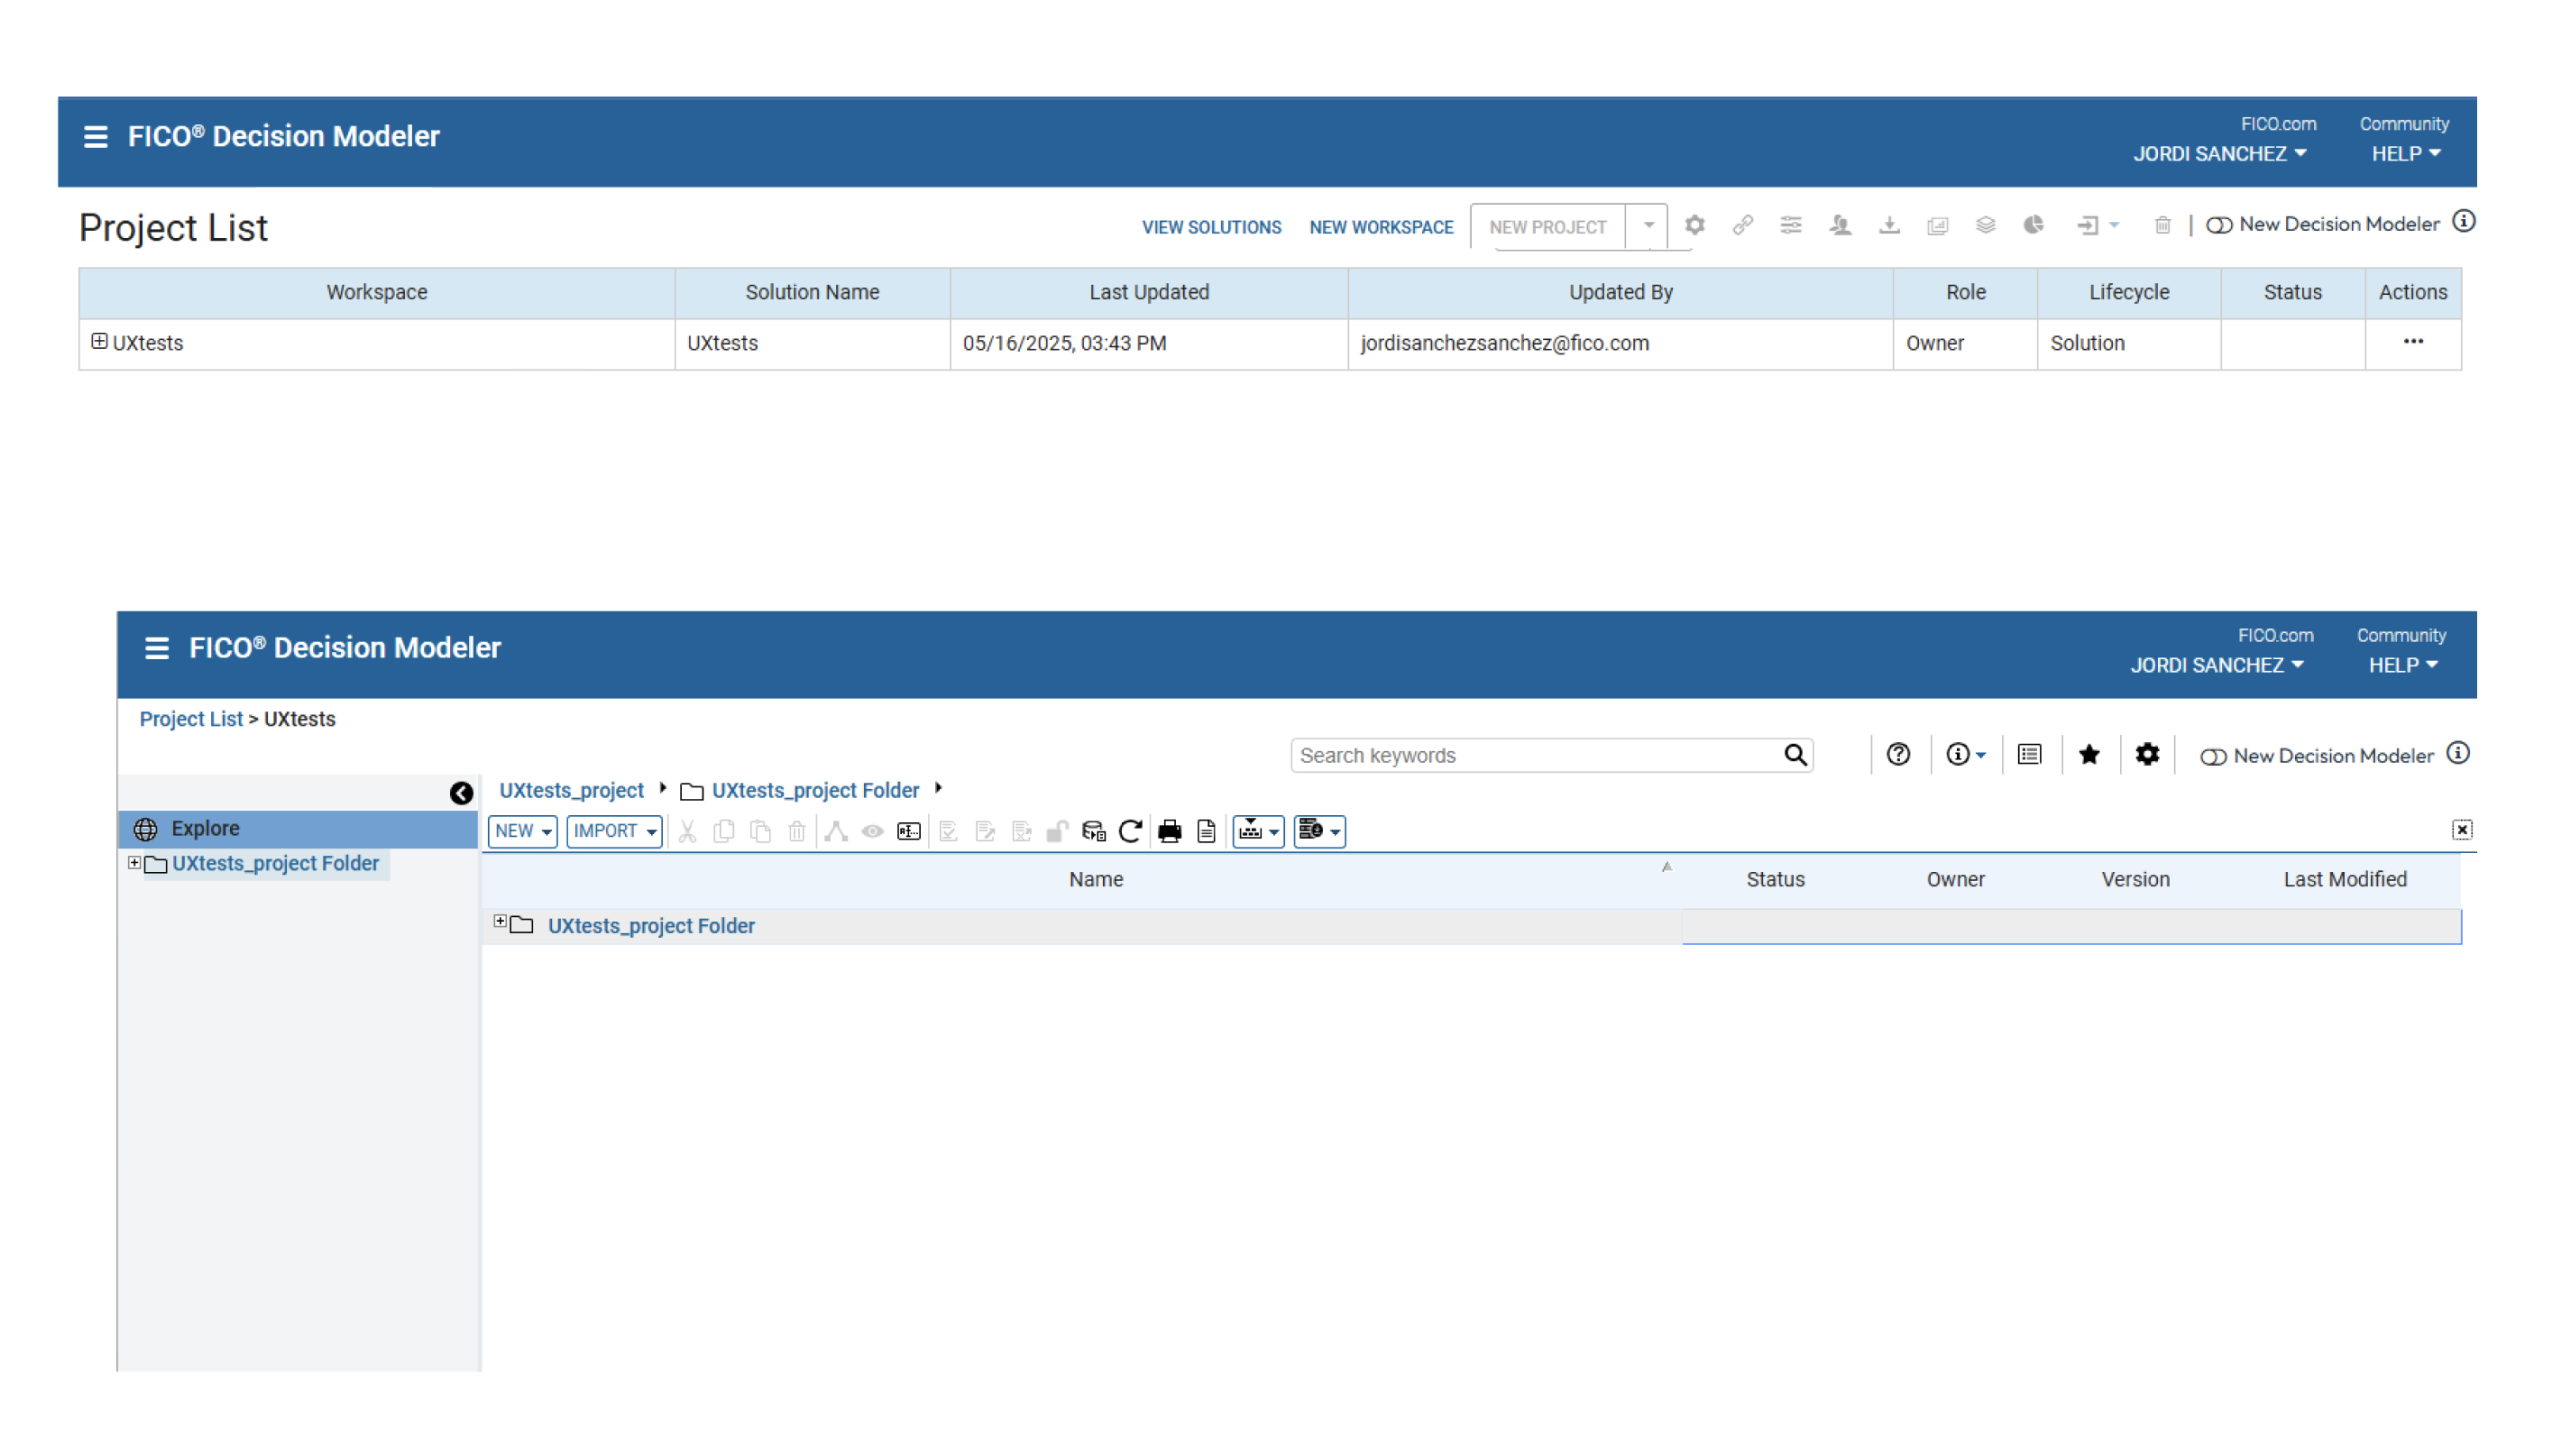The height and width of the screenshot is (1440, 2560).
Task: Click the link chain icon in Project List toolbar
Action: click(x=1743, y=225)
